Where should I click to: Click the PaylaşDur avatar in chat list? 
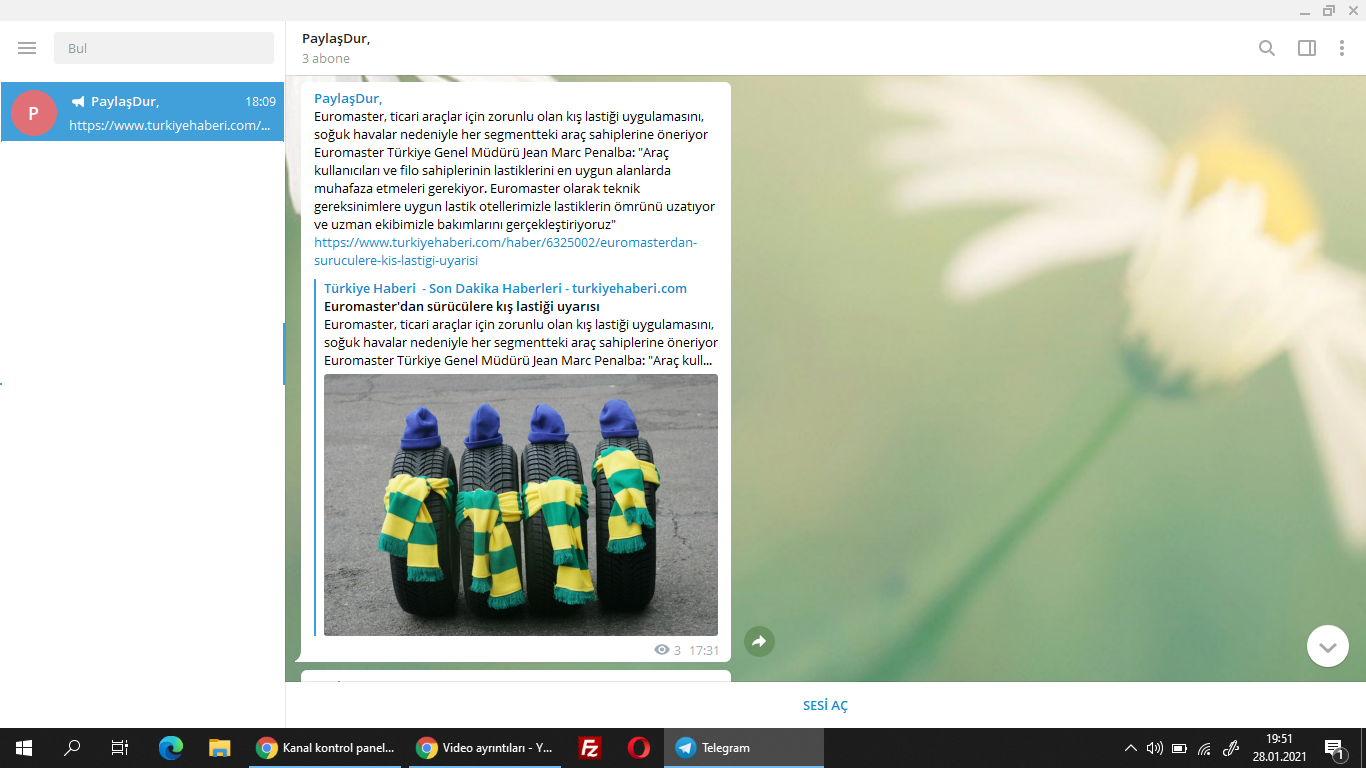[34, 113]
